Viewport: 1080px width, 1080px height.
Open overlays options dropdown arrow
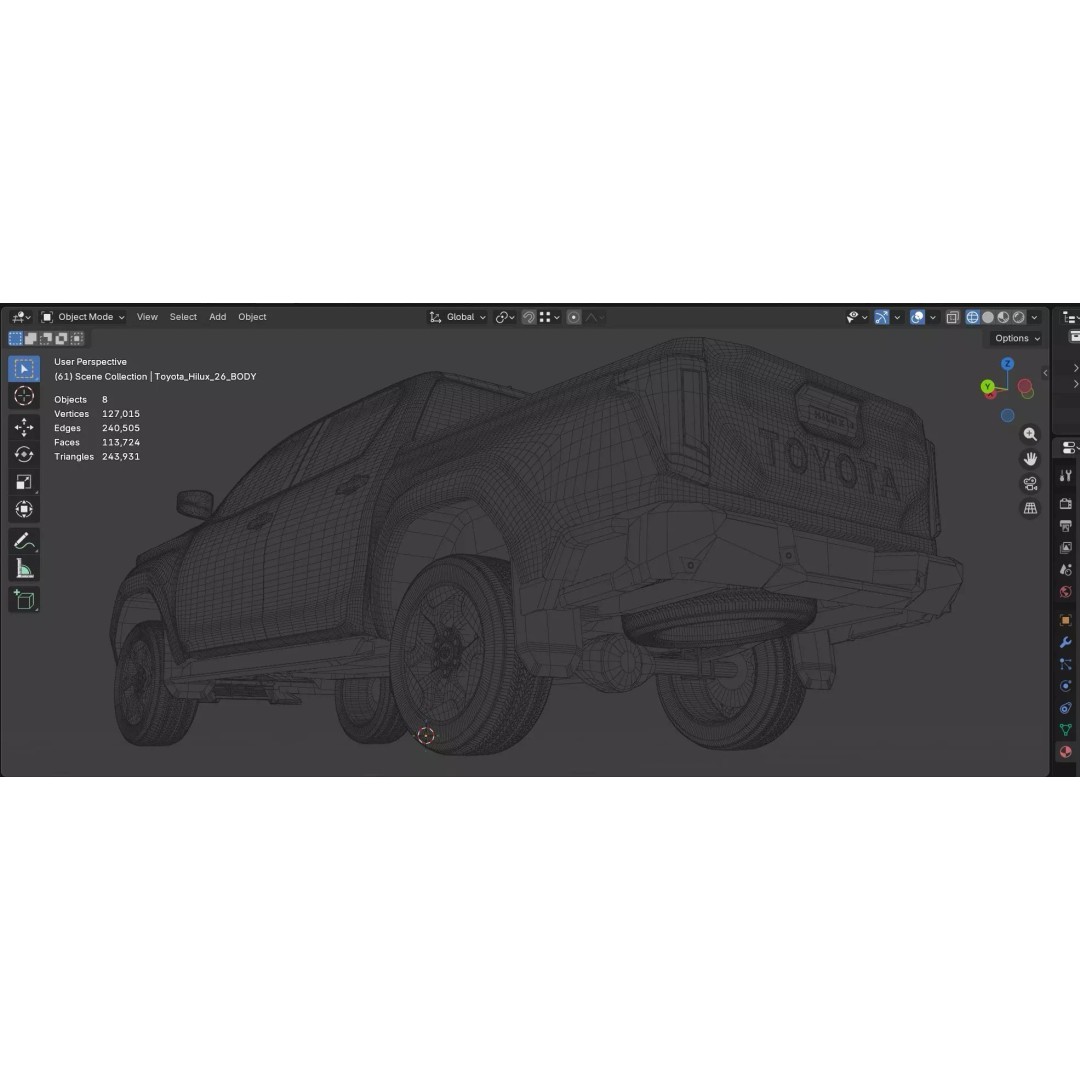[933, 318]
